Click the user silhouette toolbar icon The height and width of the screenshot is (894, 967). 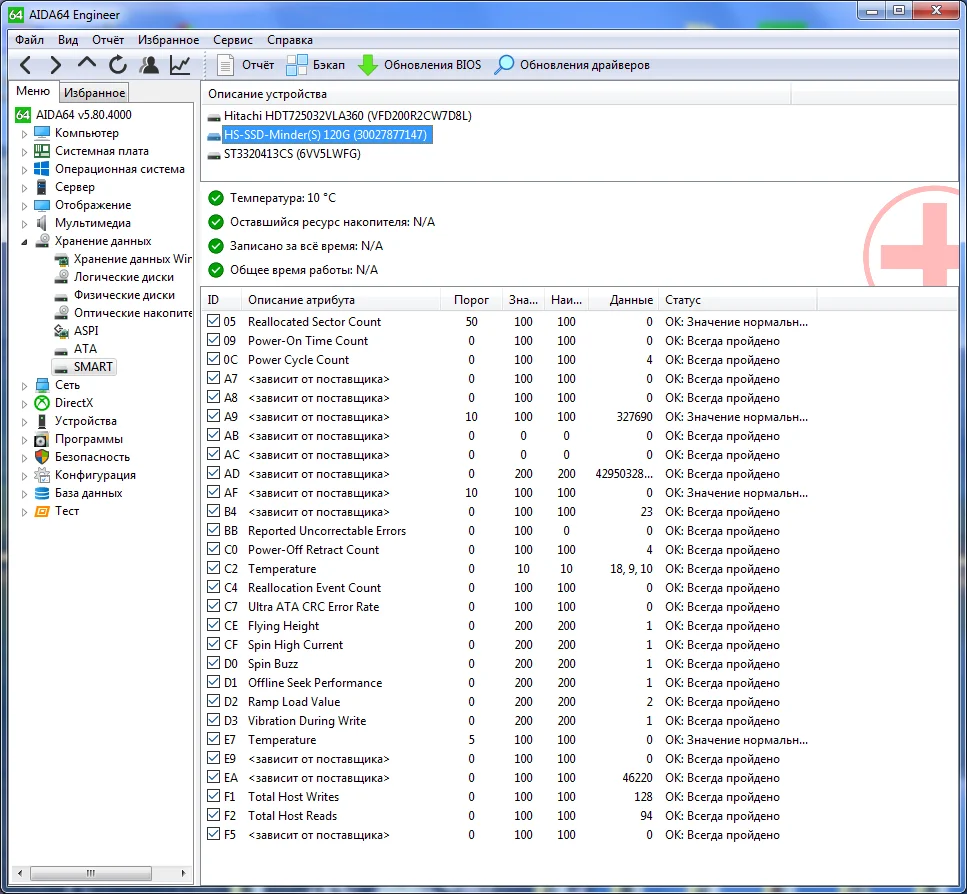(x=149, y=65)
